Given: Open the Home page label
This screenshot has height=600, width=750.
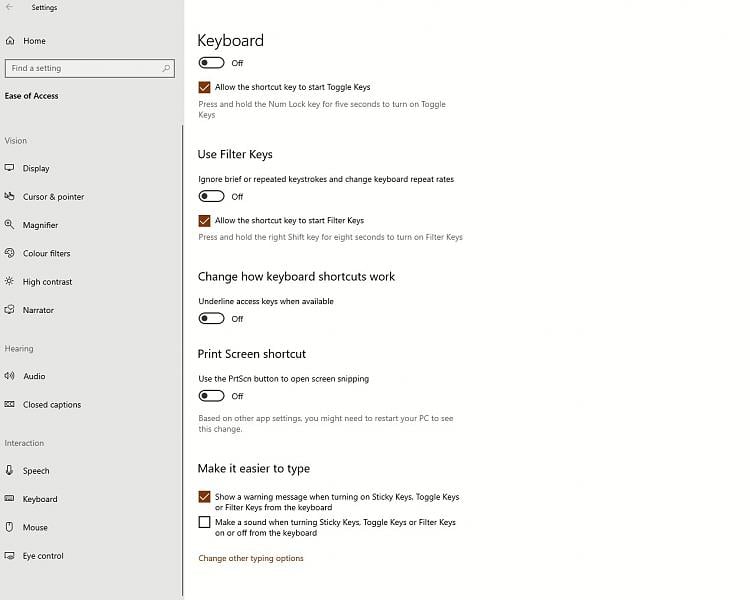Looking at the screenshot, I should [34, 41].
